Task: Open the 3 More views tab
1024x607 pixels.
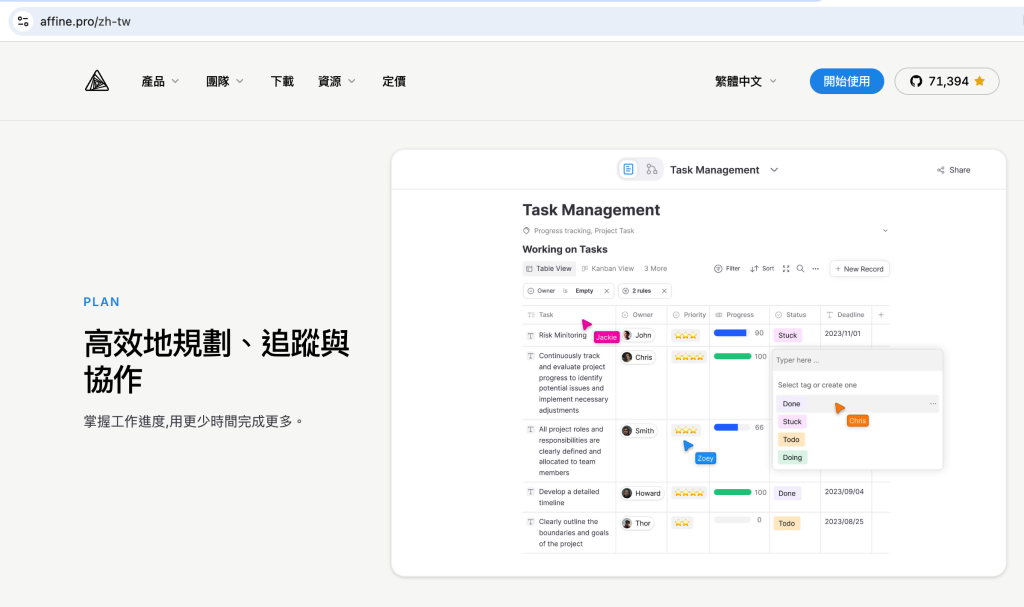Action: click(x=655, y=269)
